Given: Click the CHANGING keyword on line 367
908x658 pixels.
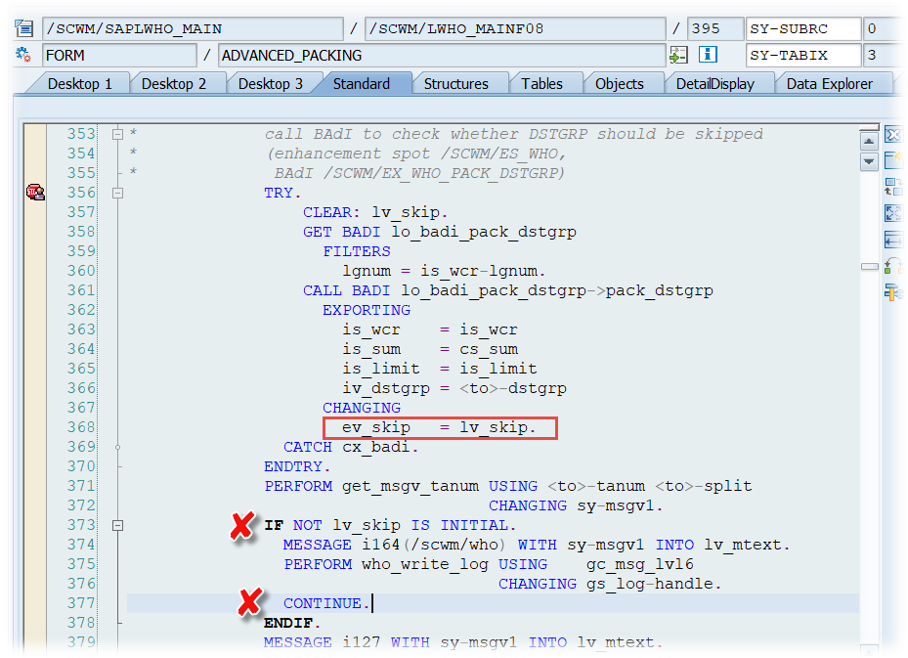Looking at the screenshot, I should click(x=361, y=408).
